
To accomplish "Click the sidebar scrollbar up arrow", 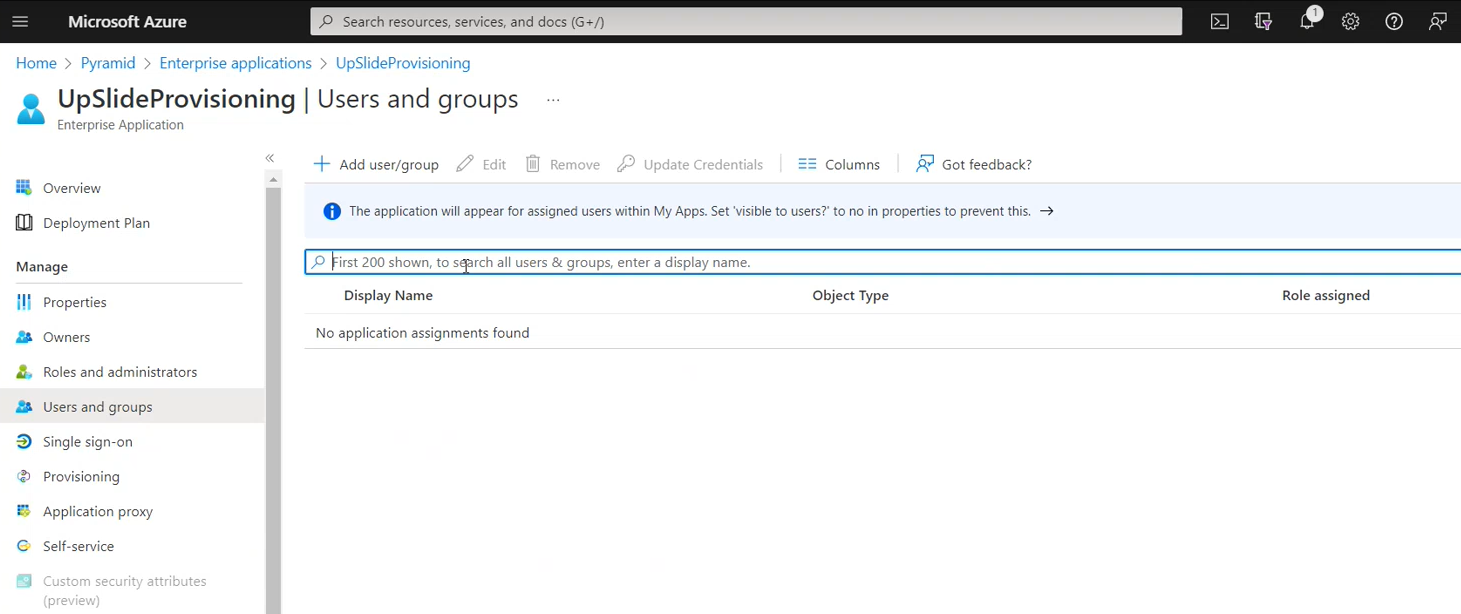I will point(273,180).
